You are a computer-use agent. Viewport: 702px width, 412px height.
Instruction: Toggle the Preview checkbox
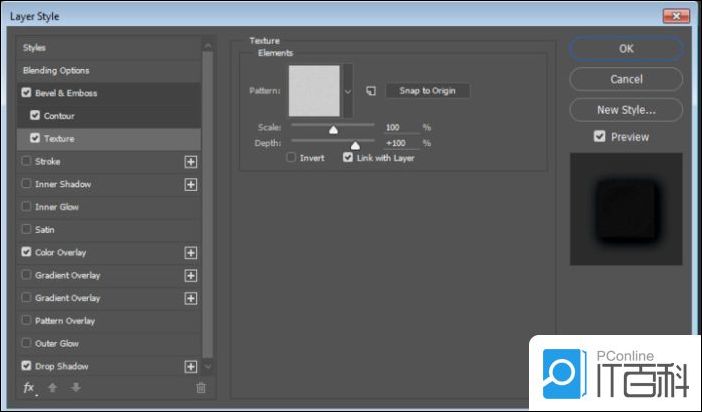pos(599,136)
